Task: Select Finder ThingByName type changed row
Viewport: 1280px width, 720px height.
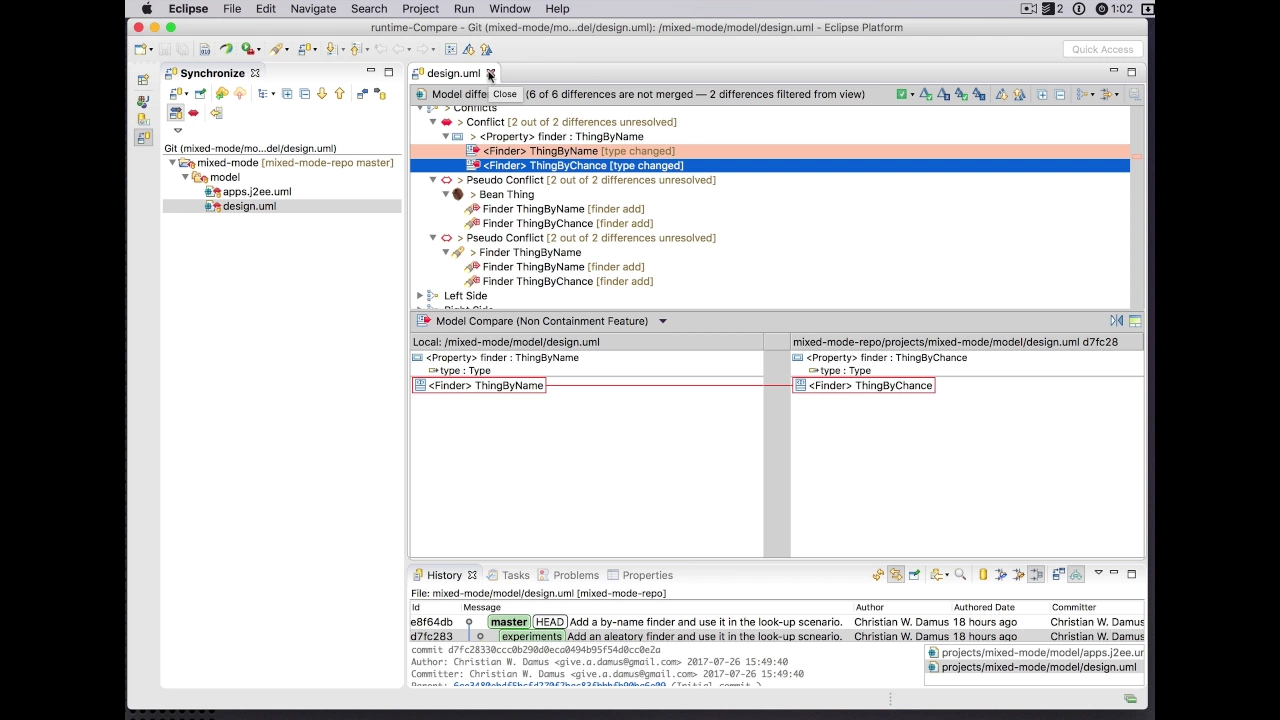Action: [x=770, y=151]
